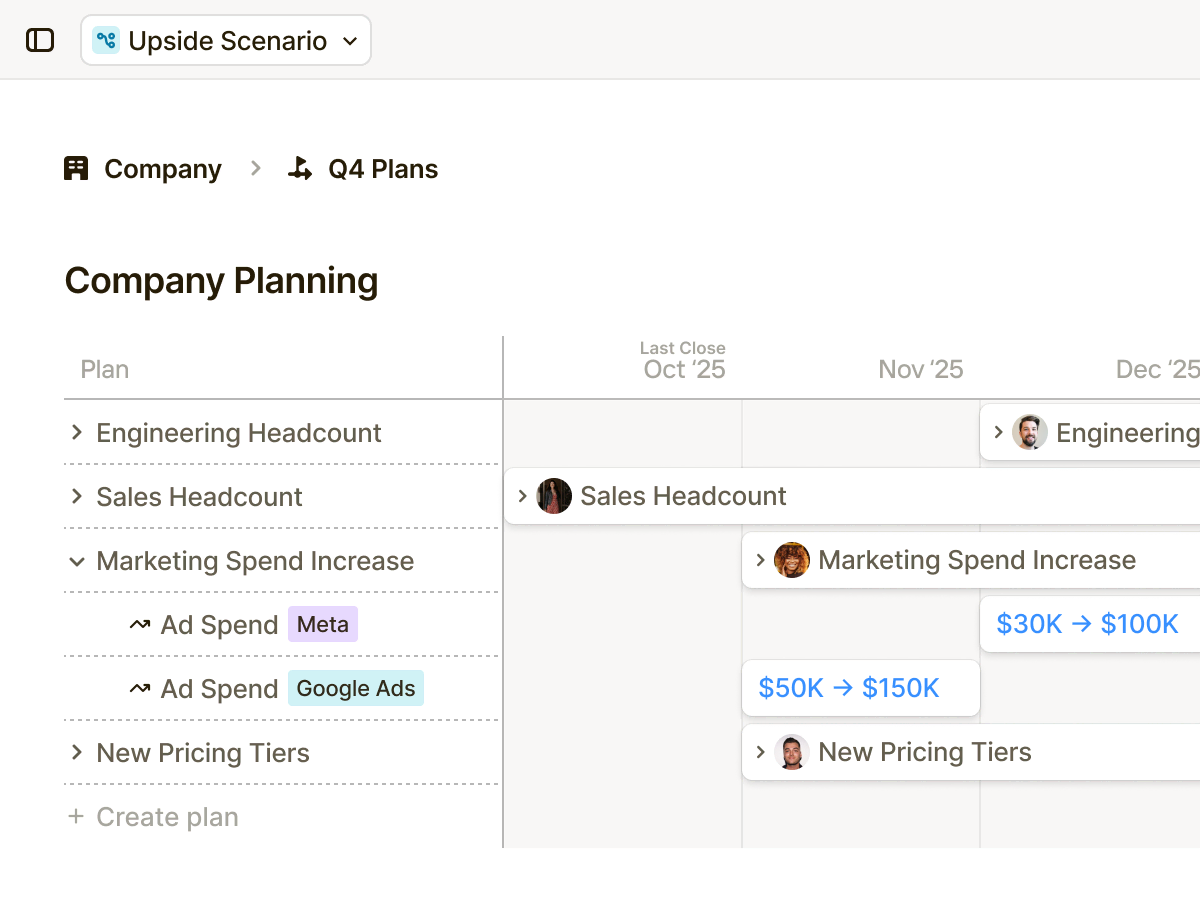Navigate to Company via the breadcrumb

click(x=162, y=168)
